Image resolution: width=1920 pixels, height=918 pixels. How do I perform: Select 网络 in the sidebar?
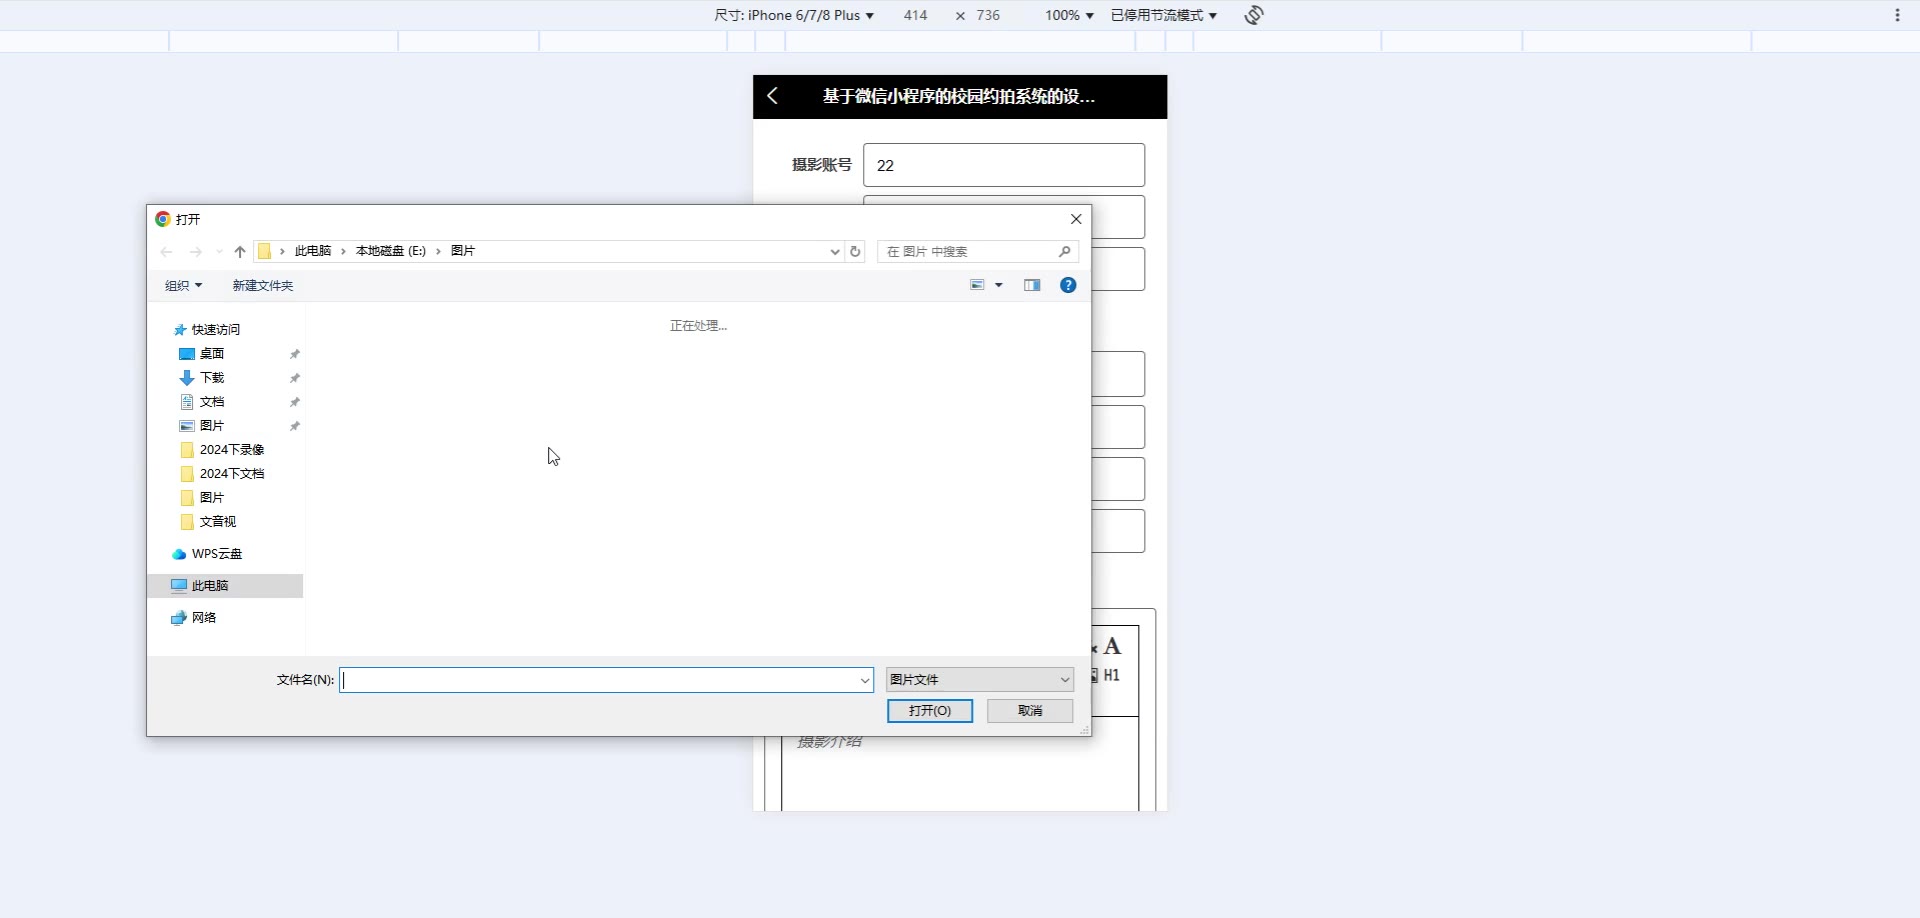(x=204, y=618)
